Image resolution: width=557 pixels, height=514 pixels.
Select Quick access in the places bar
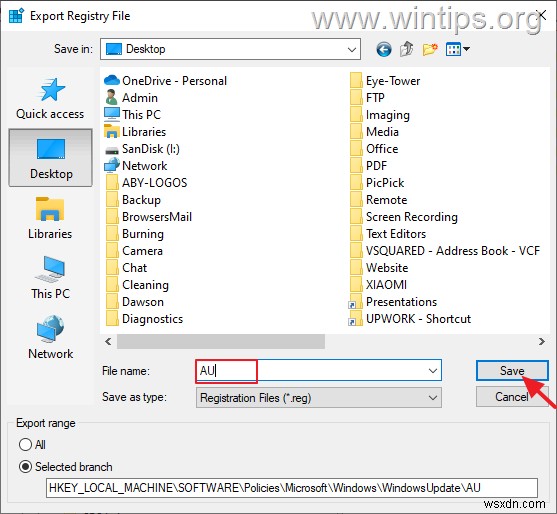click(50, 98)
